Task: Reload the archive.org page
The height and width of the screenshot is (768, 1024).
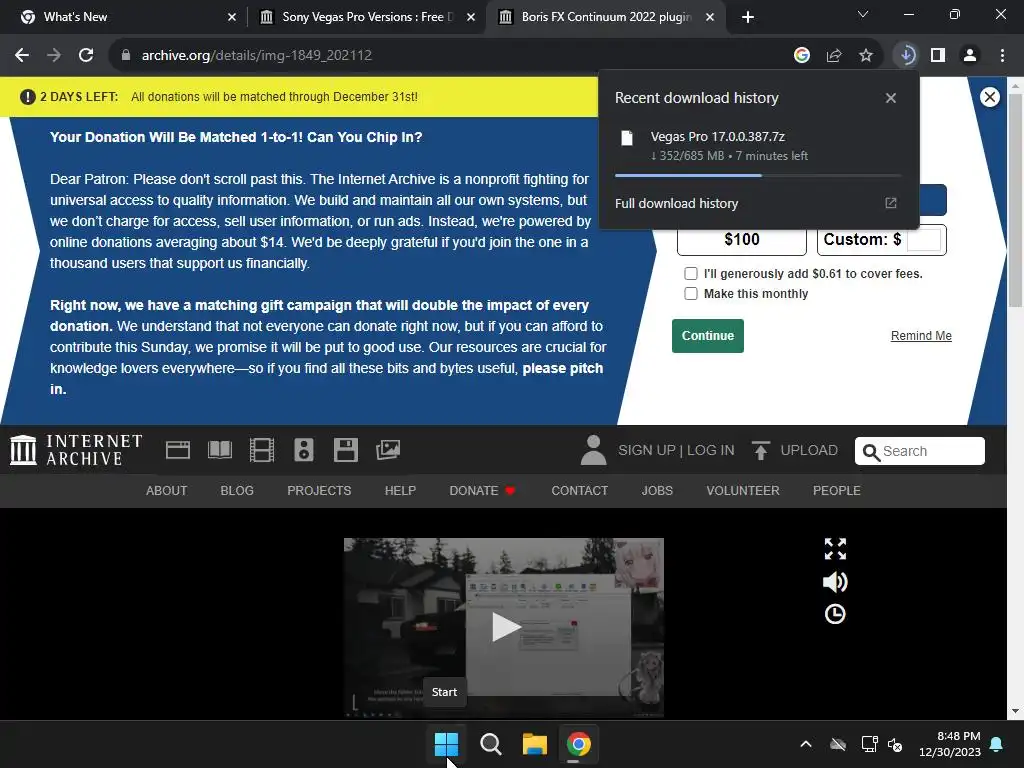Action: (x=86, y=56)
